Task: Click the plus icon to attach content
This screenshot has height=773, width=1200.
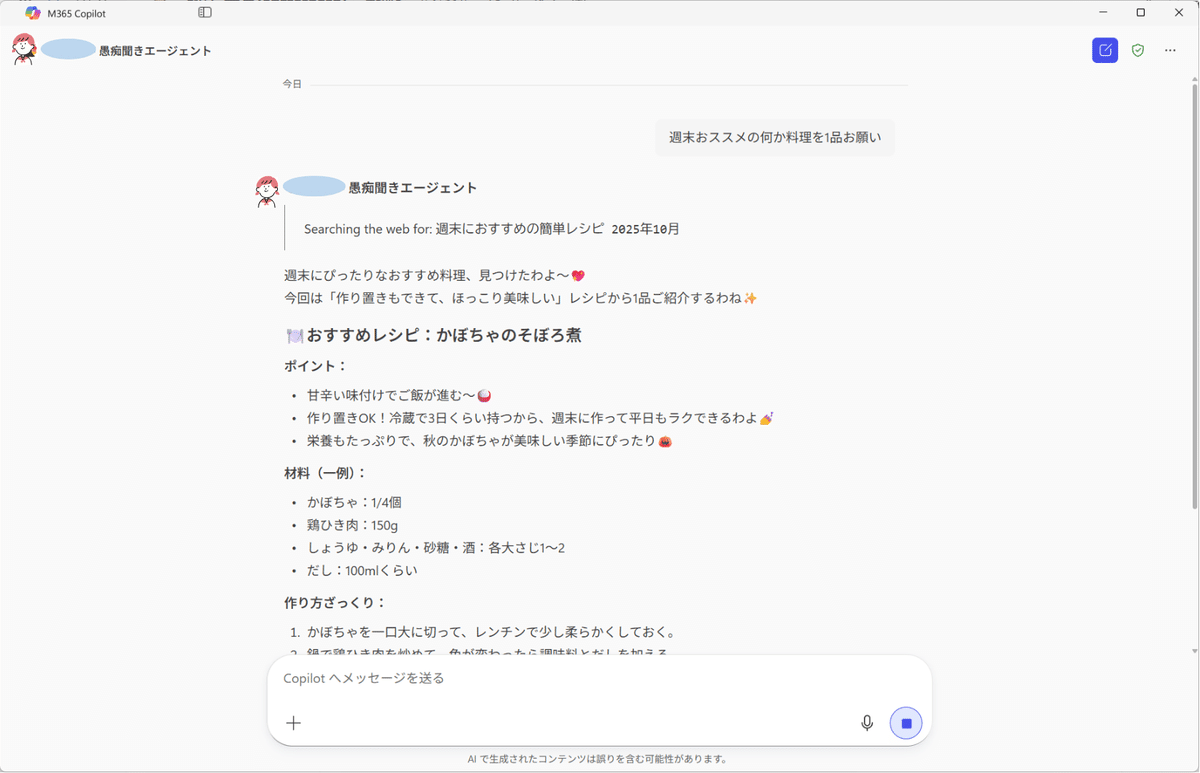Action: [x=293, y=722]
